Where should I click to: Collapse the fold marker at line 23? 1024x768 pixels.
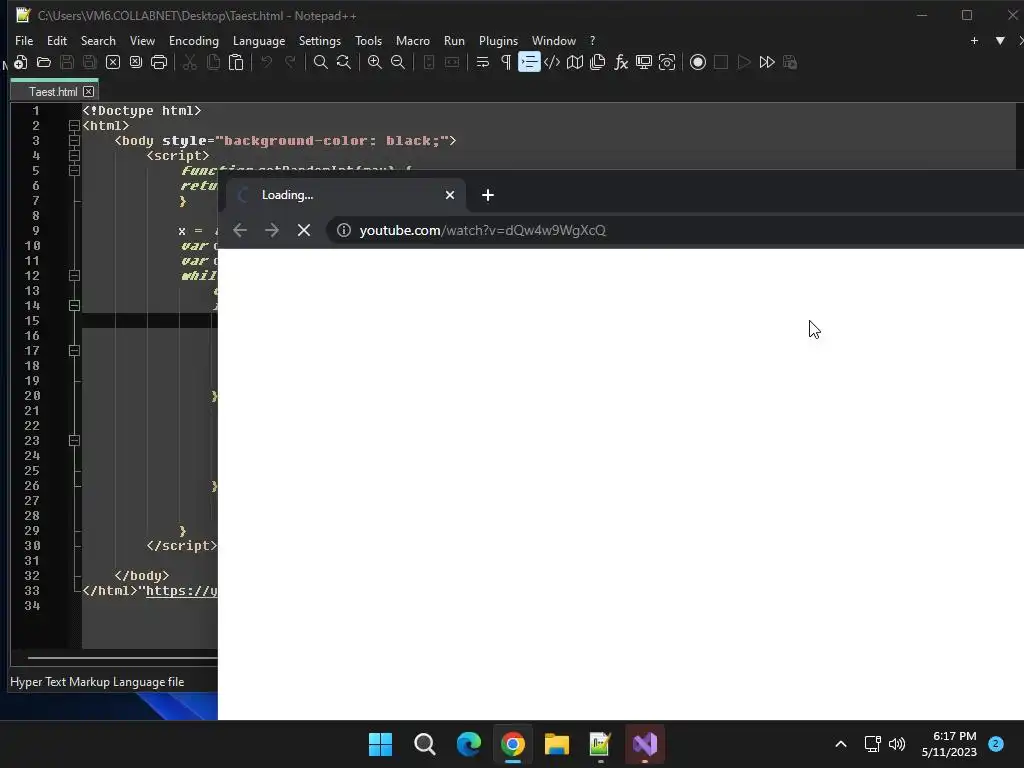[74, 441]
